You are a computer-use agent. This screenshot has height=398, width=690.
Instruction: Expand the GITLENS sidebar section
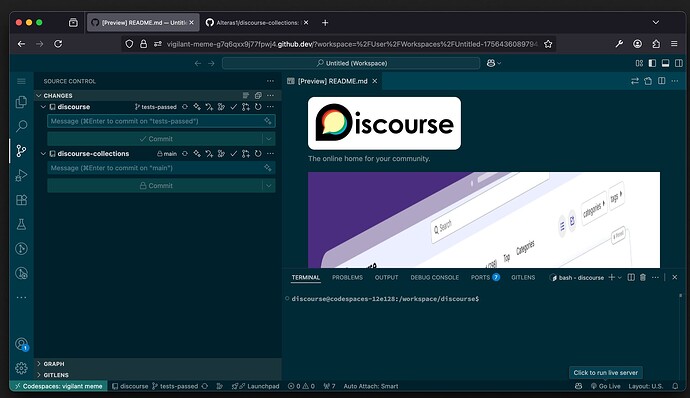[39, 375]
